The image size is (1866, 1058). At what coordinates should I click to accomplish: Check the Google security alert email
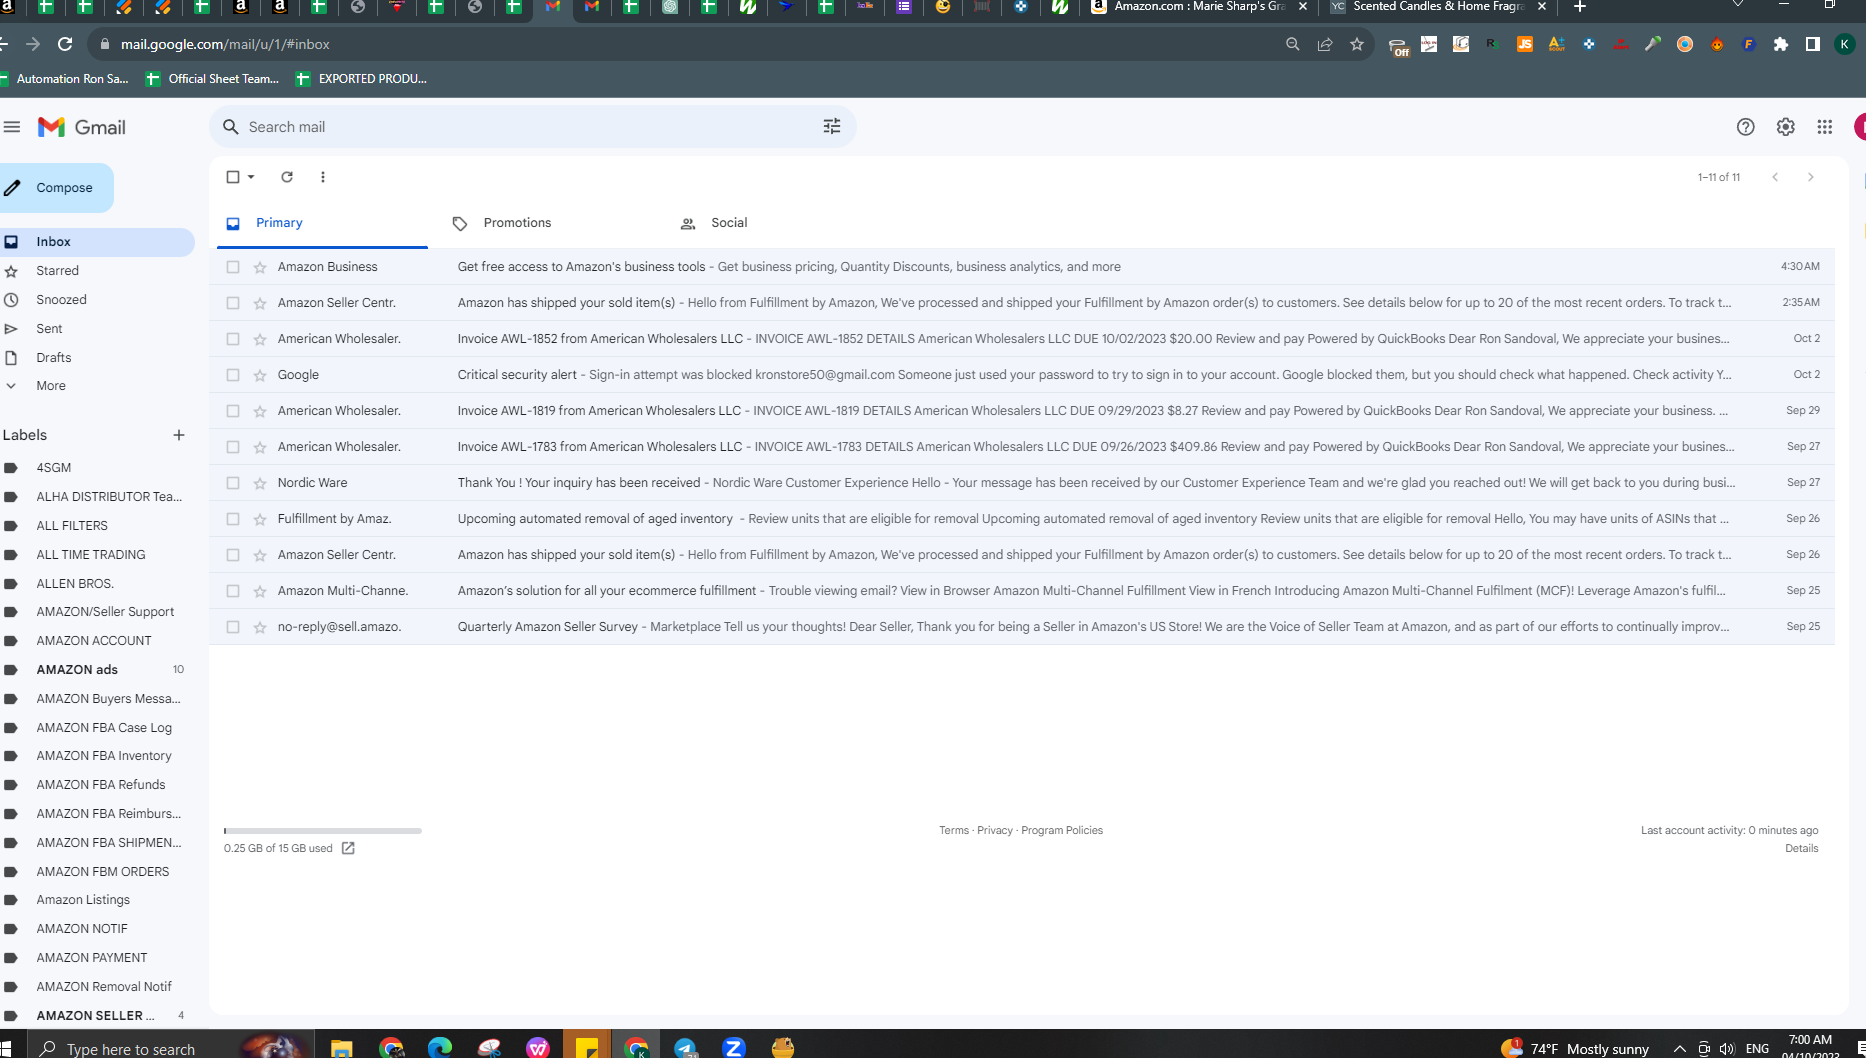(x=233, y=375)
